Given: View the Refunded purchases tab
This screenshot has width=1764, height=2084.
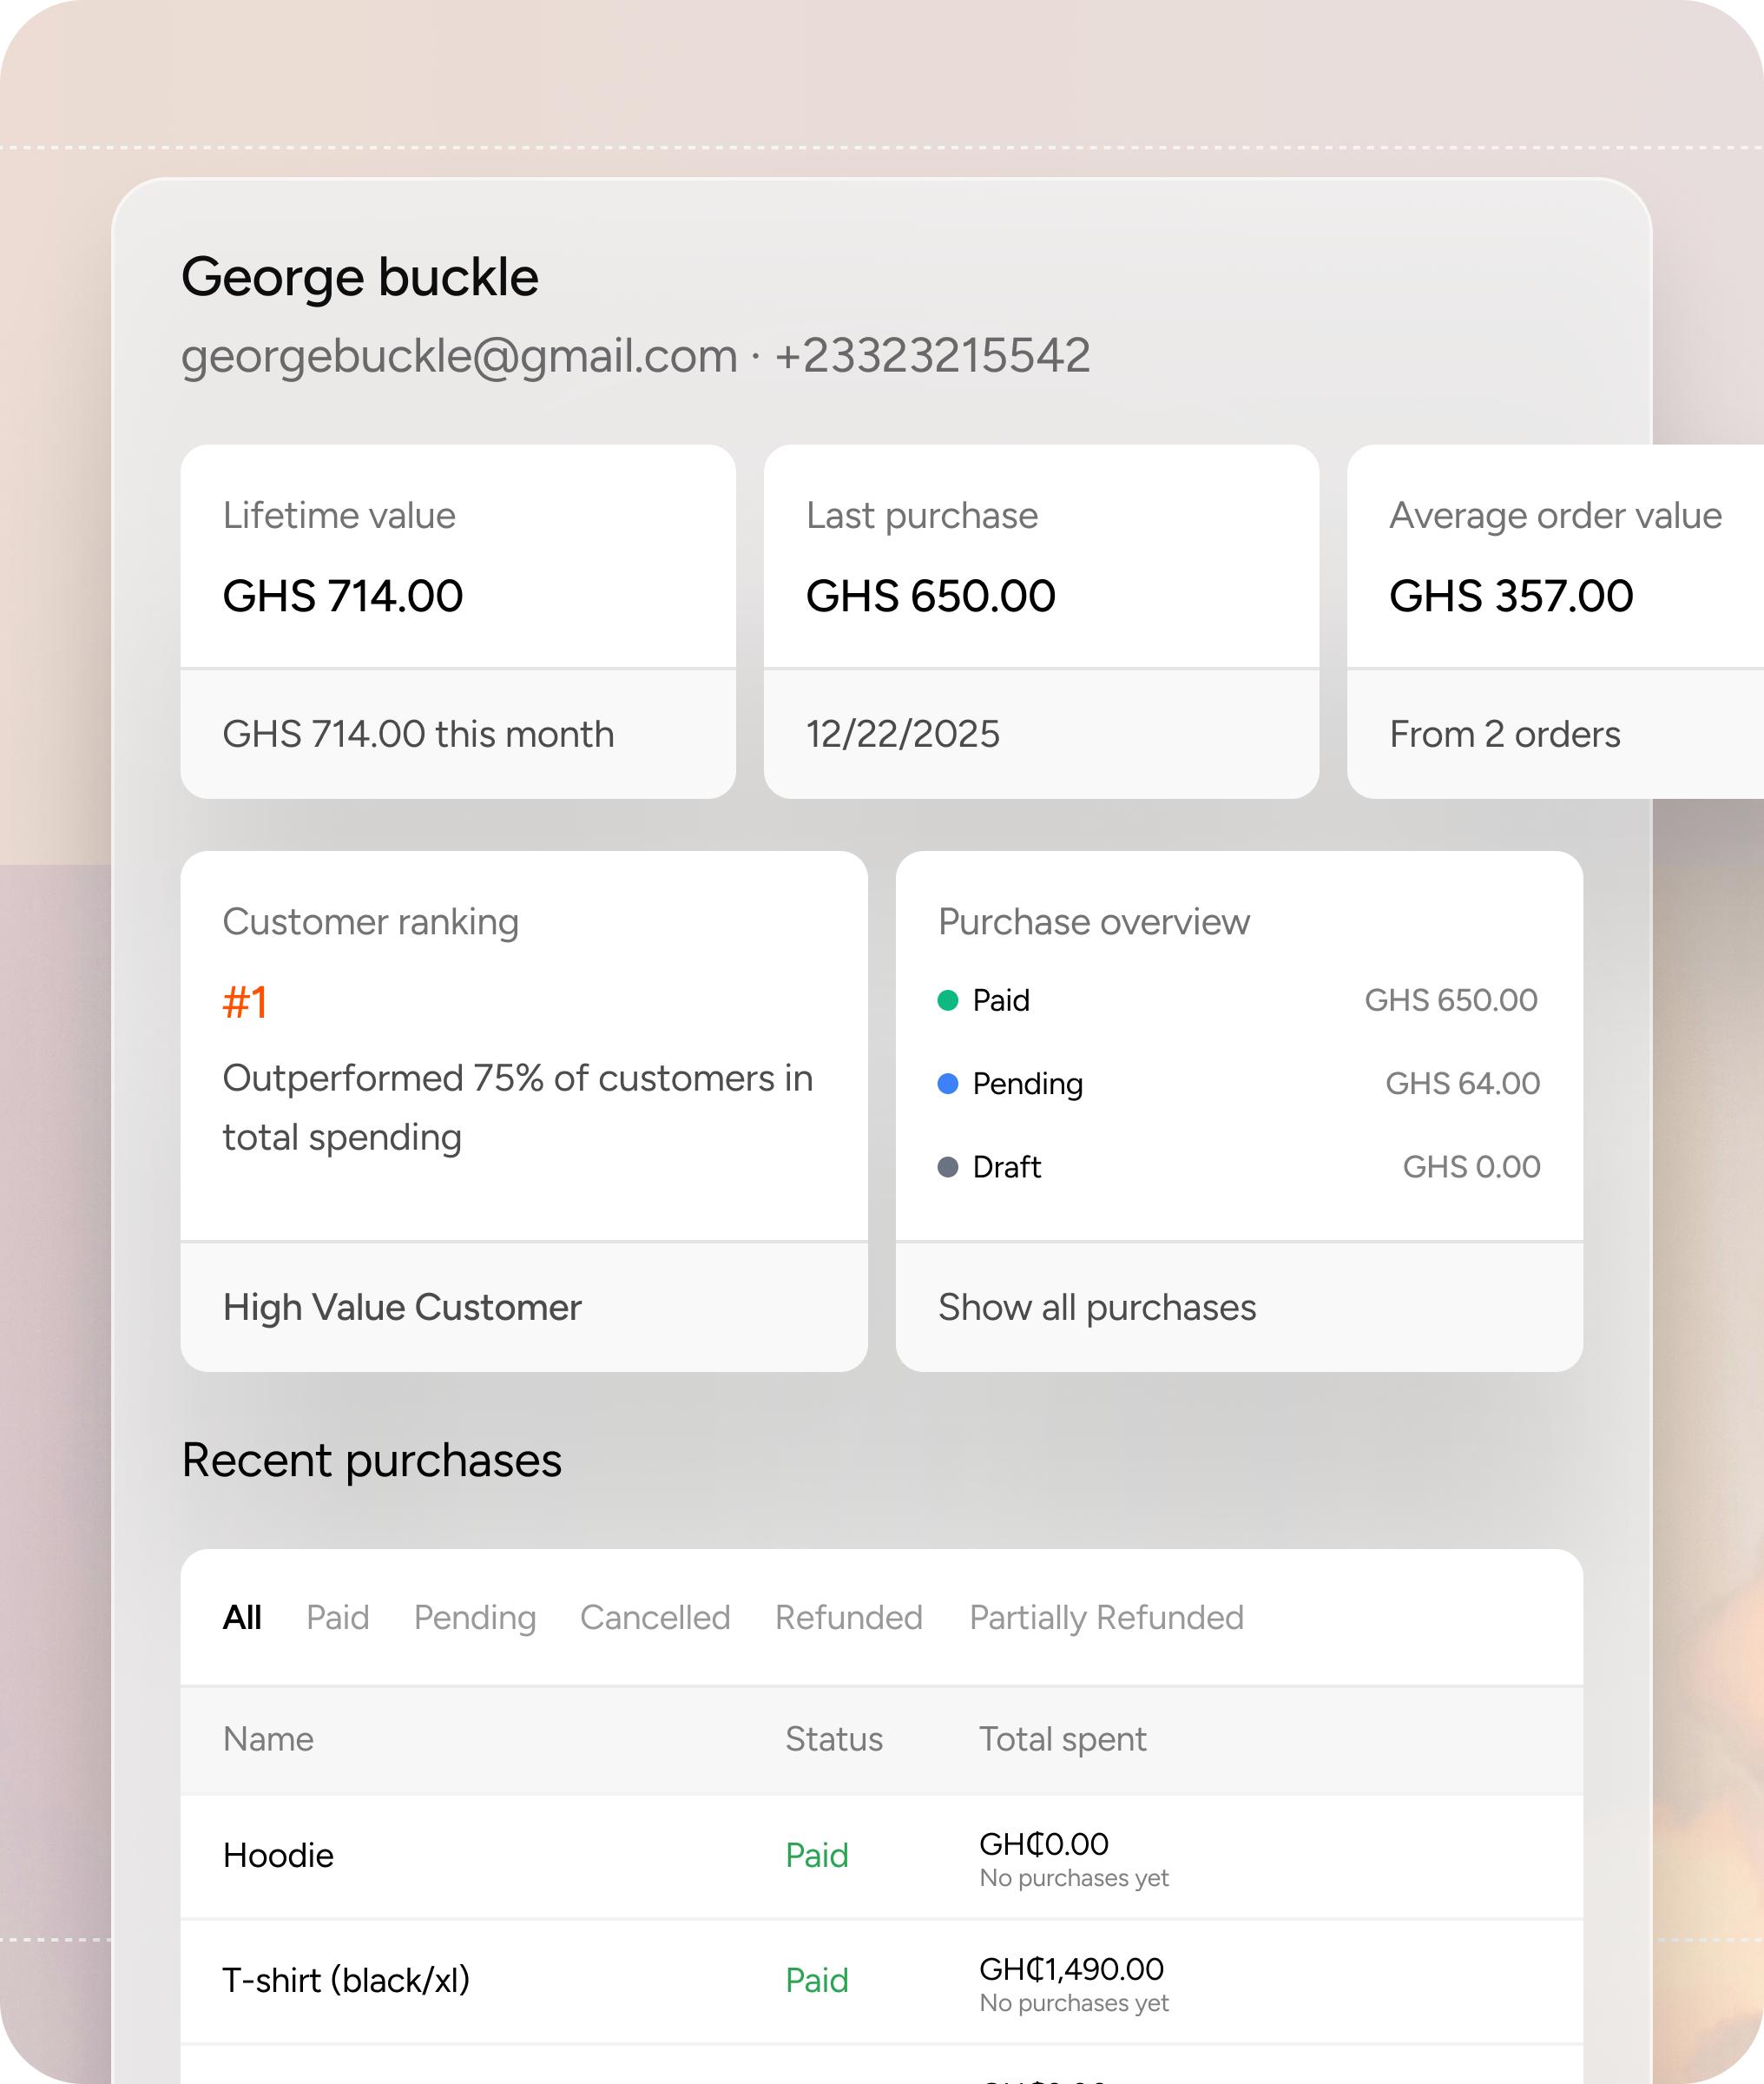Looking at the screenshot, I should click(x=848, y=1617).
